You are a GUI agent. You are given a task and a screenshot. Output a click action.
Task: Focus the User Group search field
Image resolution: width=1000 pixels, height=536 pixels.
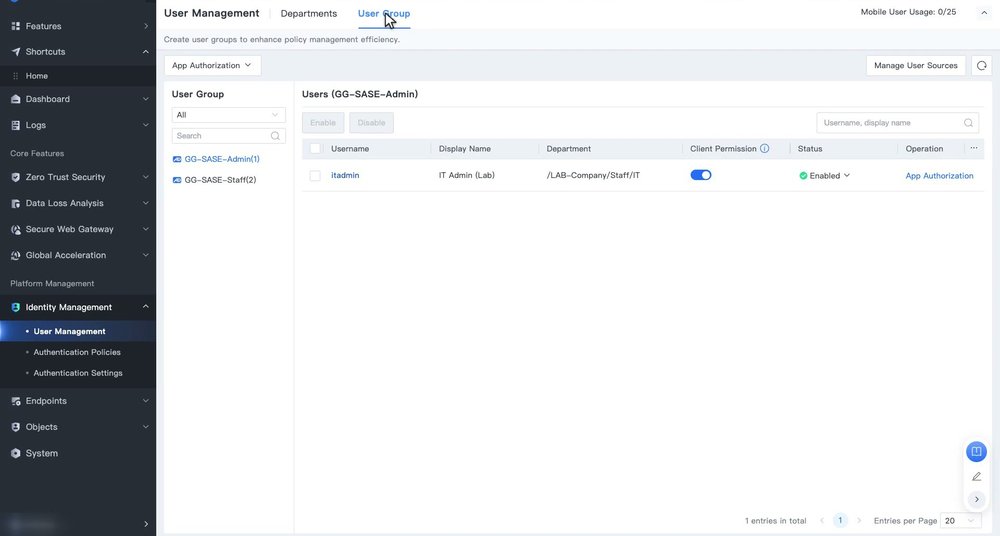[x=229, y=136]
